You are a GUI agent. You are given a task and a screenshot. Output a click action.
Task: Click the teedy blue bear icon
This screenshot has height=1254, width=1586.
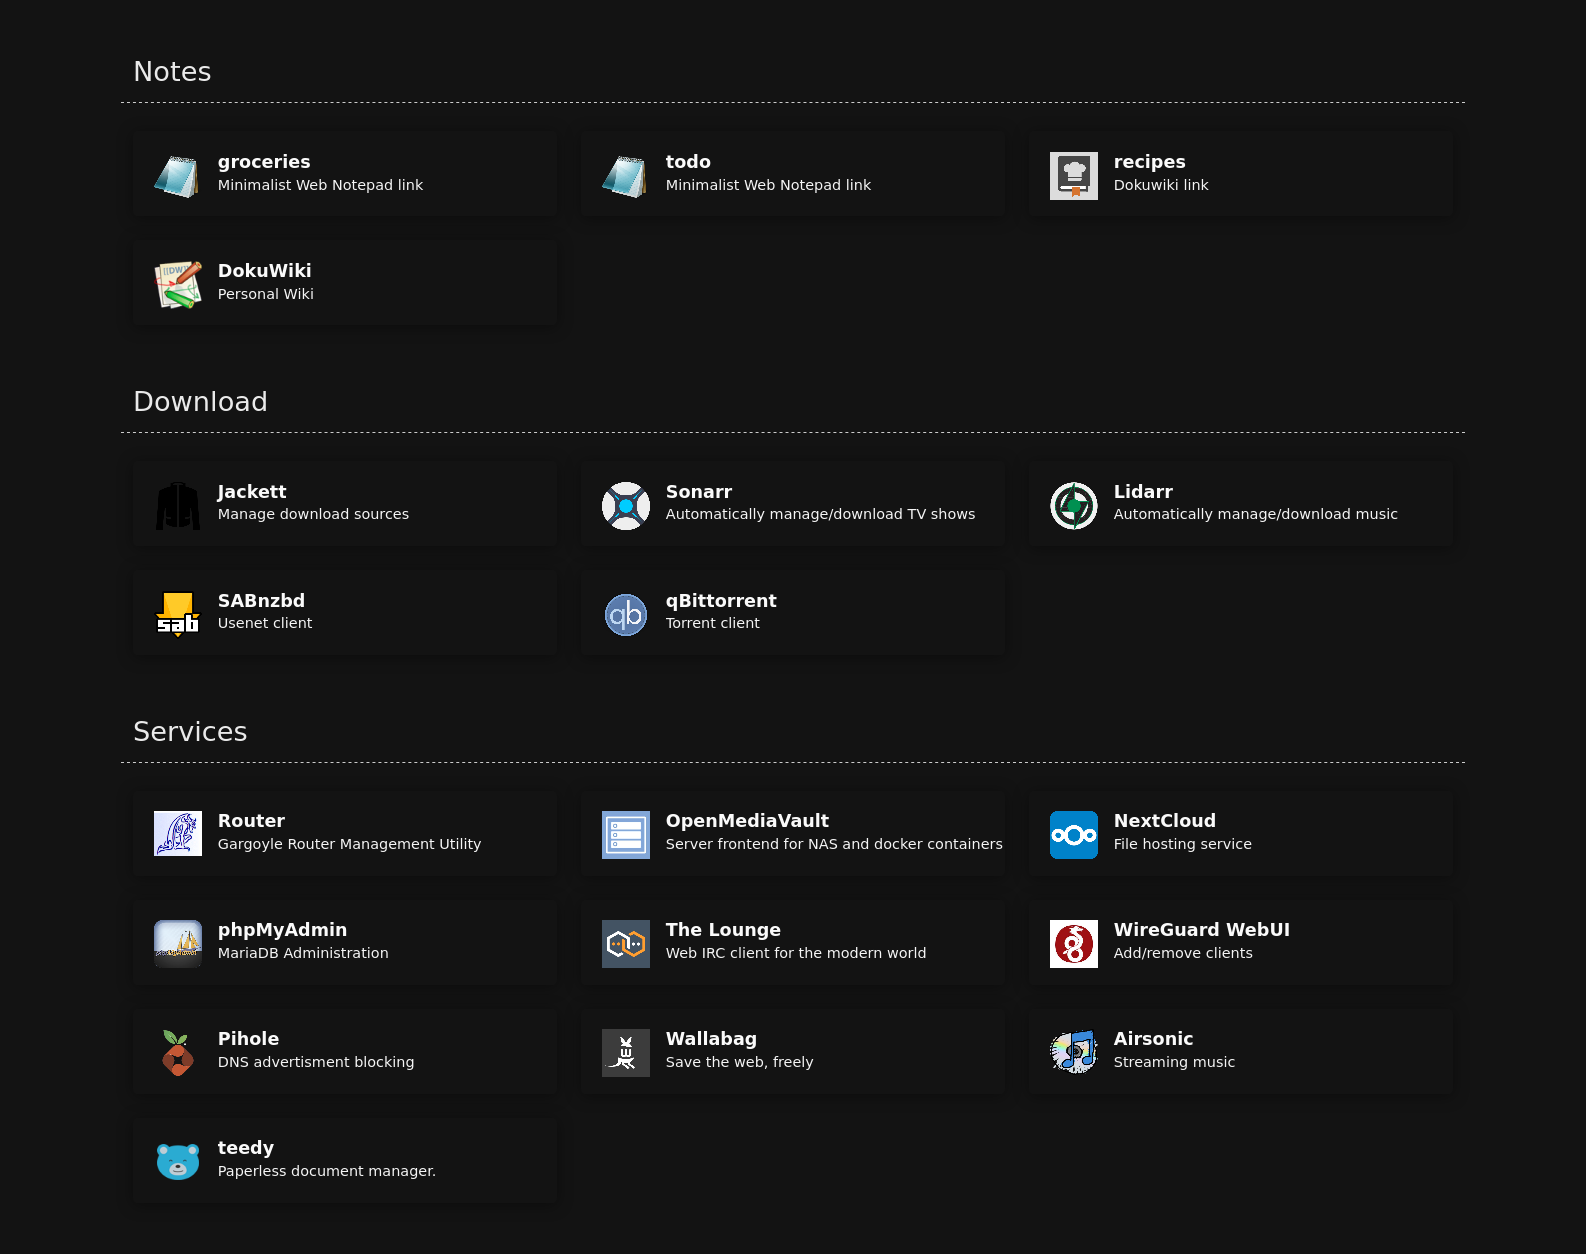pos(178,1162)
